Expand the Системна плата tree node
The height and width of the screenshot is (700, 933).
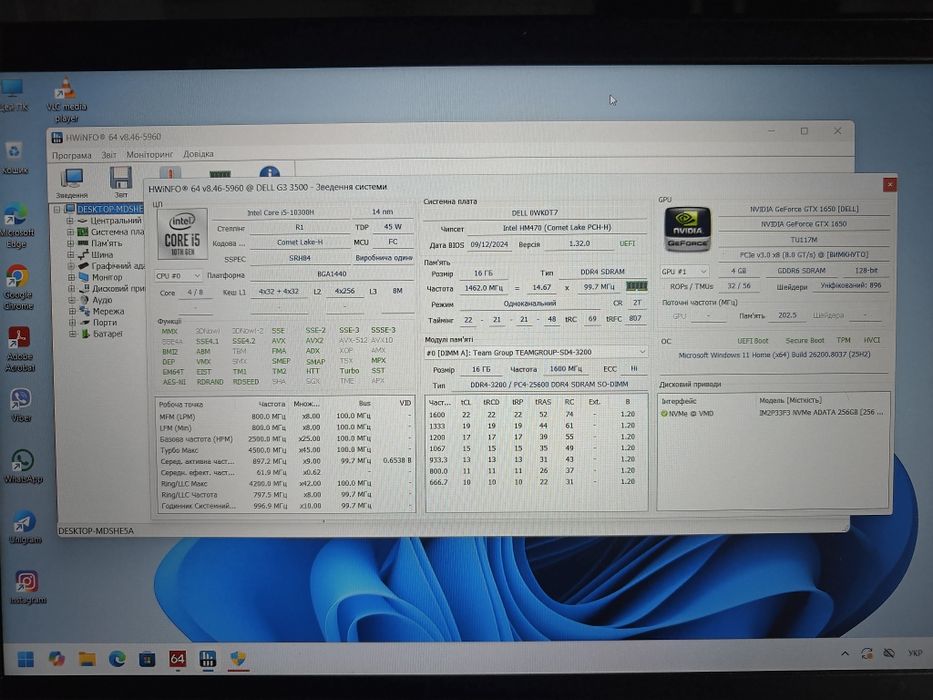(x=70, y=232)
